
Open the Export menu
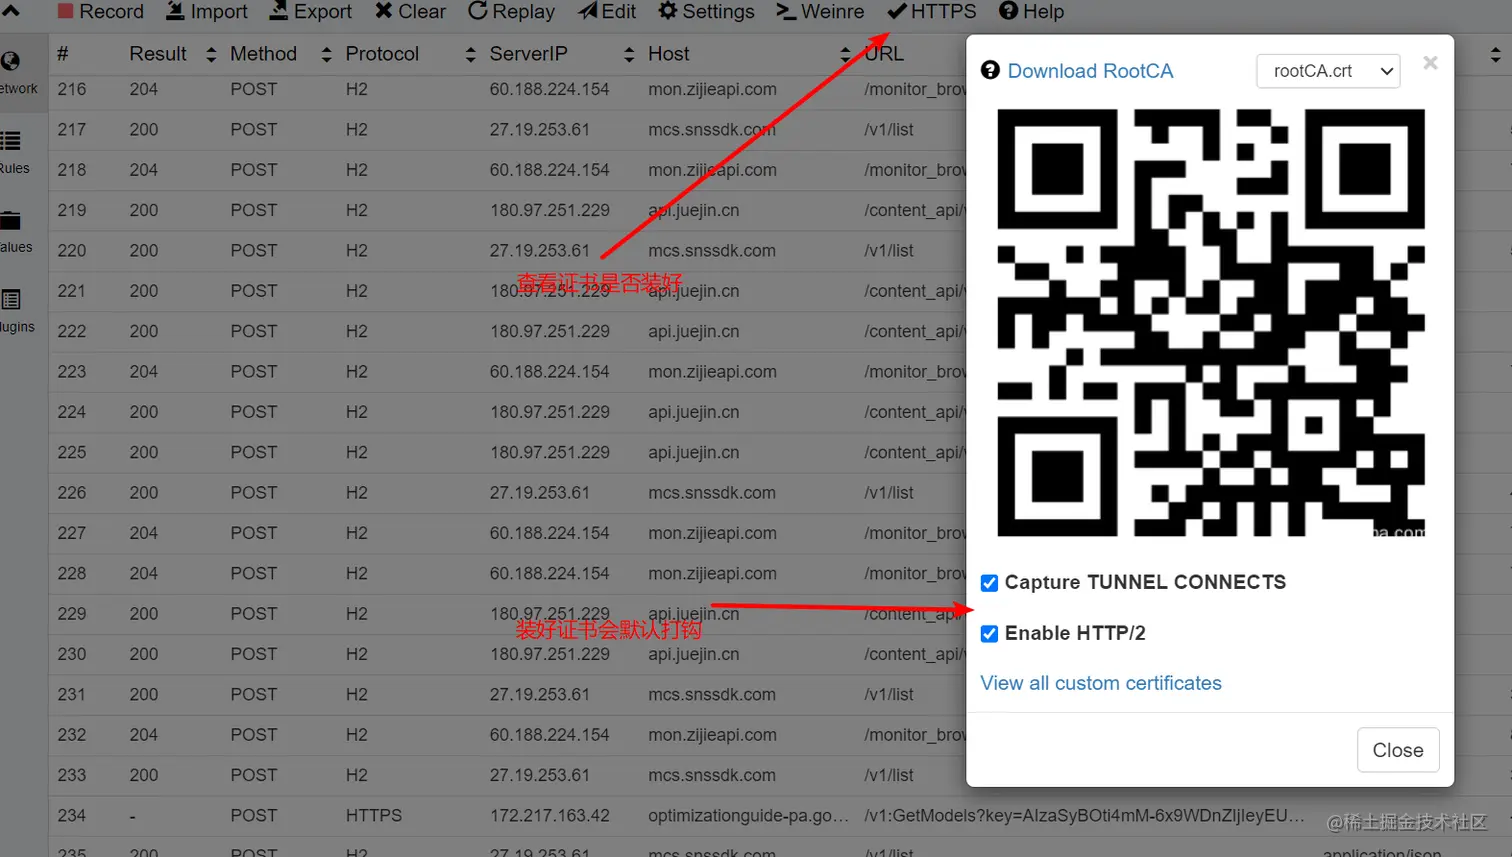click(x=310, y=12)
